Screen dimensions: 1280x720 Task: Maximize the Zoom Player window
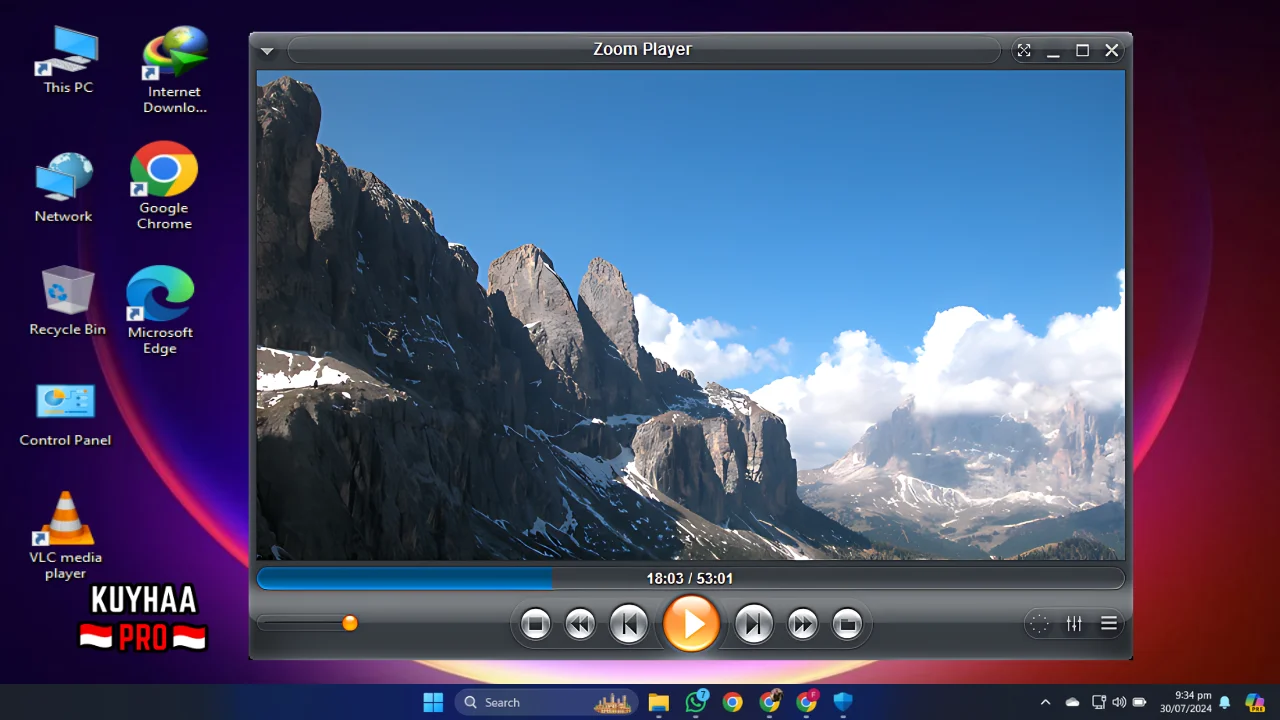point(1082,50)
